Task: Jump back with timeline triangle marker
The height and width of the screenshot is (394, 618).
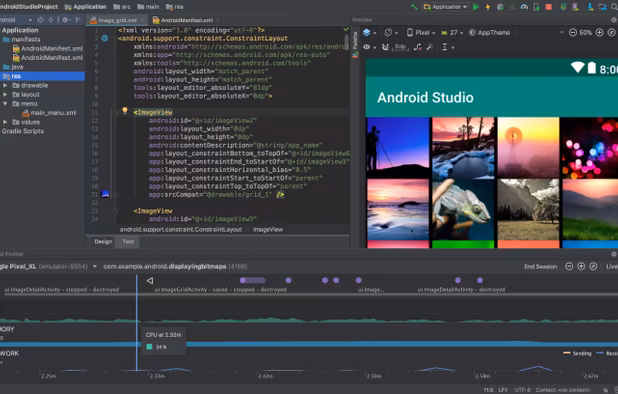Action: point(150,281)
